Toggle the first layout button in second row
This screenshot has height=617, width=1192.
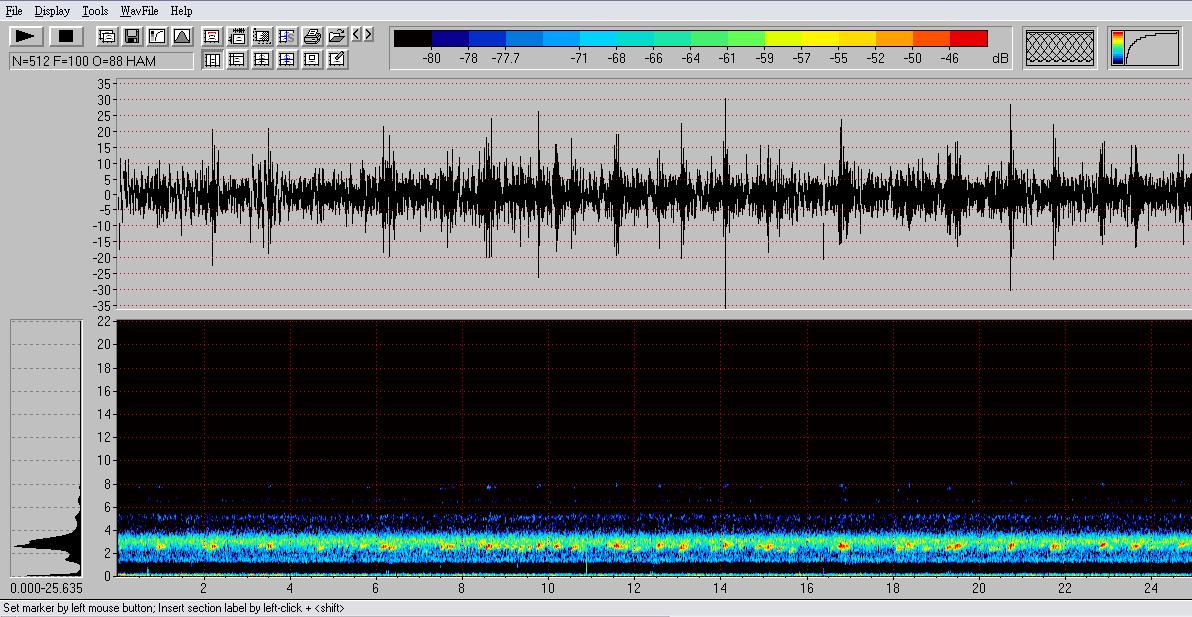coord(212,60)
